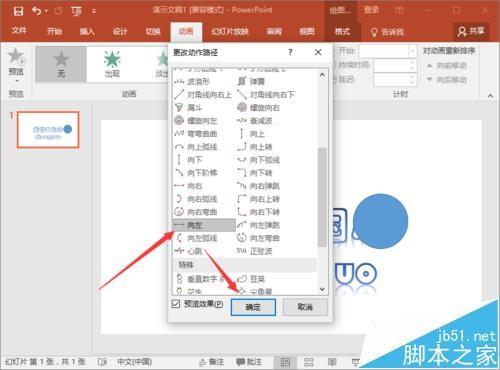The width and height of the screenshot is (500, 370).
Task: Confirm with the 确定 button
Action: click(x=253, y=307)
